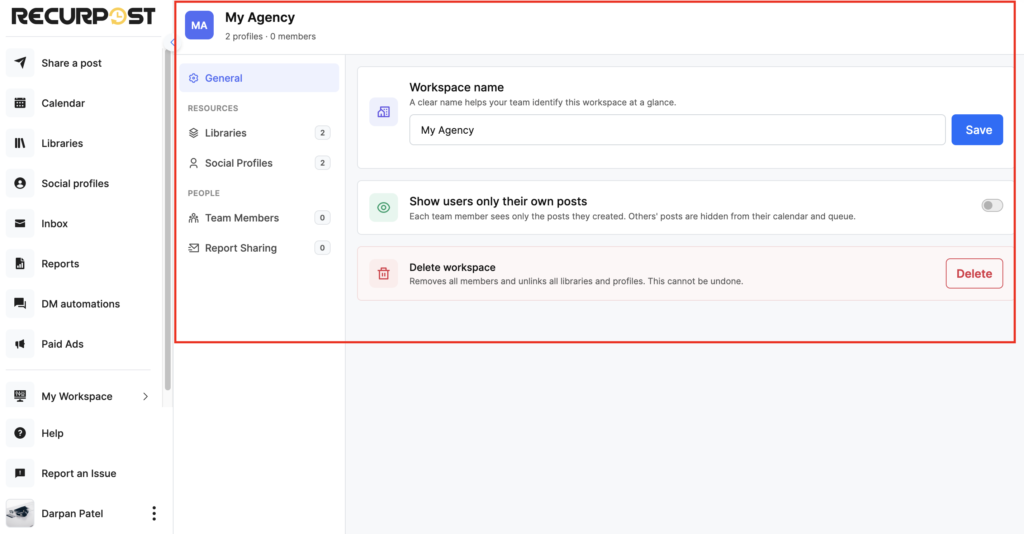Screen dimensions: 1024x534
Task: Click Darpan Patel profile picture
Action: (x=20, y=514)
